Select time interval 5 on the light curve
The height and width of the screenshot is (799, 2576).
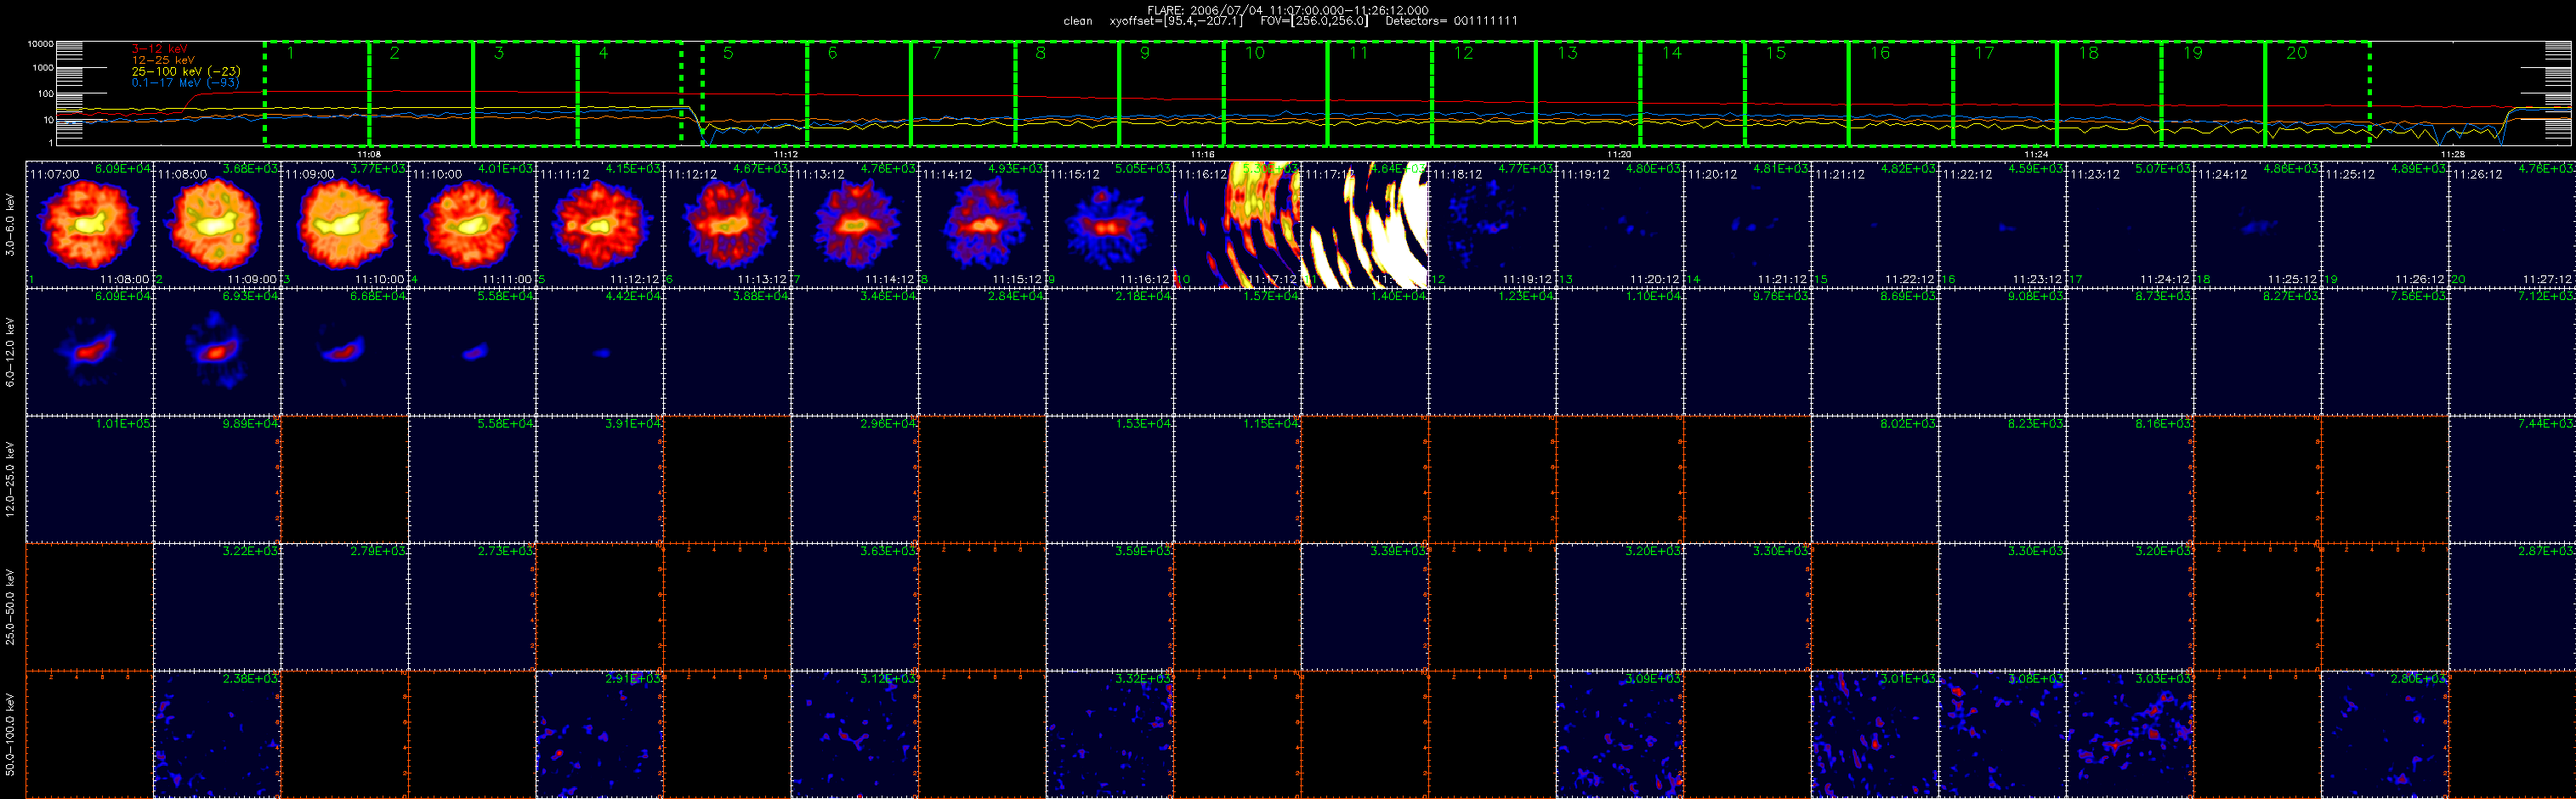tap(755, 93)
